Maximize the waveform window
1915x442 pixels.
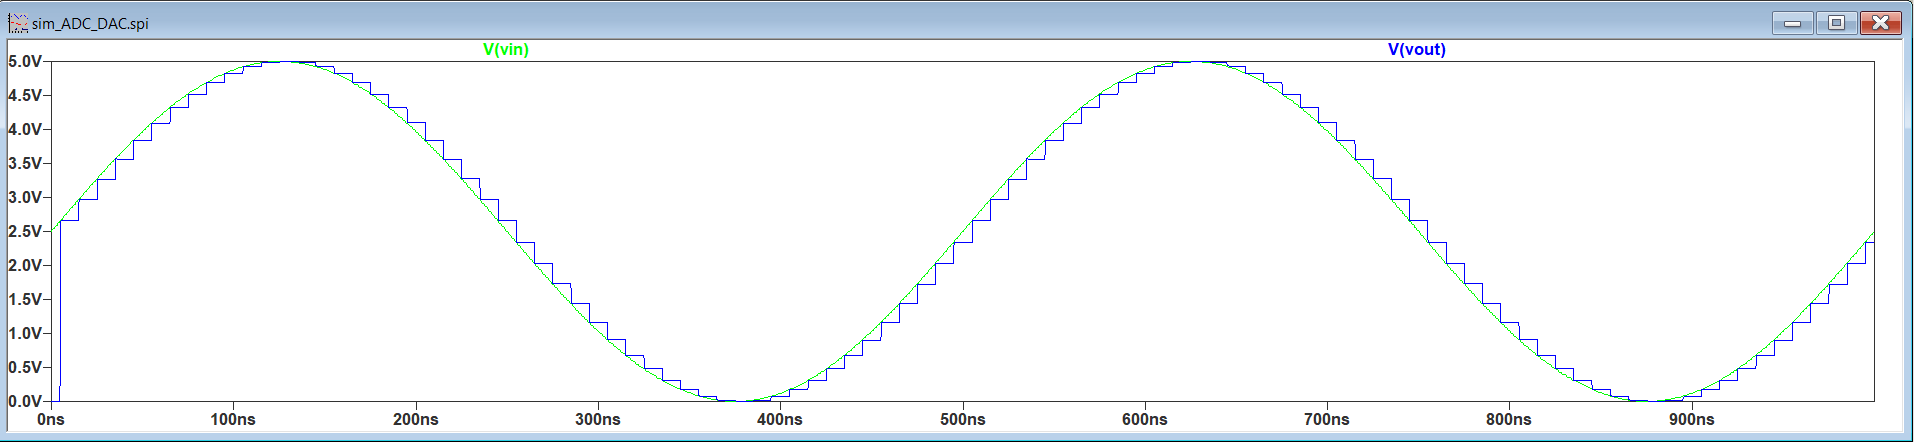[1837, 23]
